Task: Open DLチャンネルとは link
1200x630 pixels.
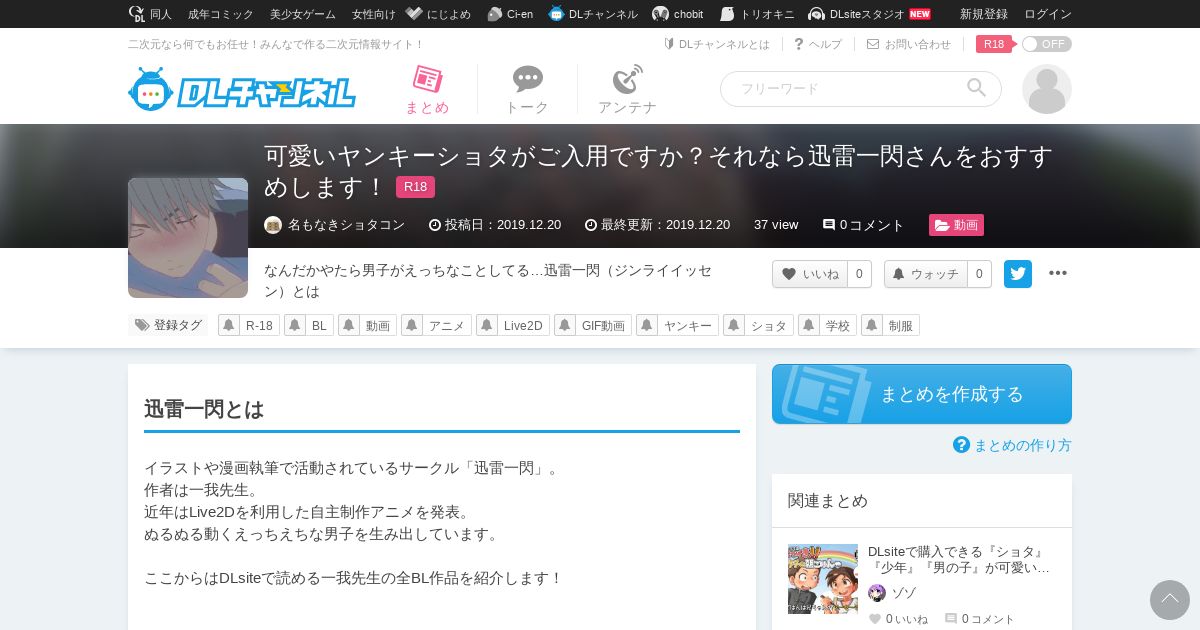Action: (717, 44)
